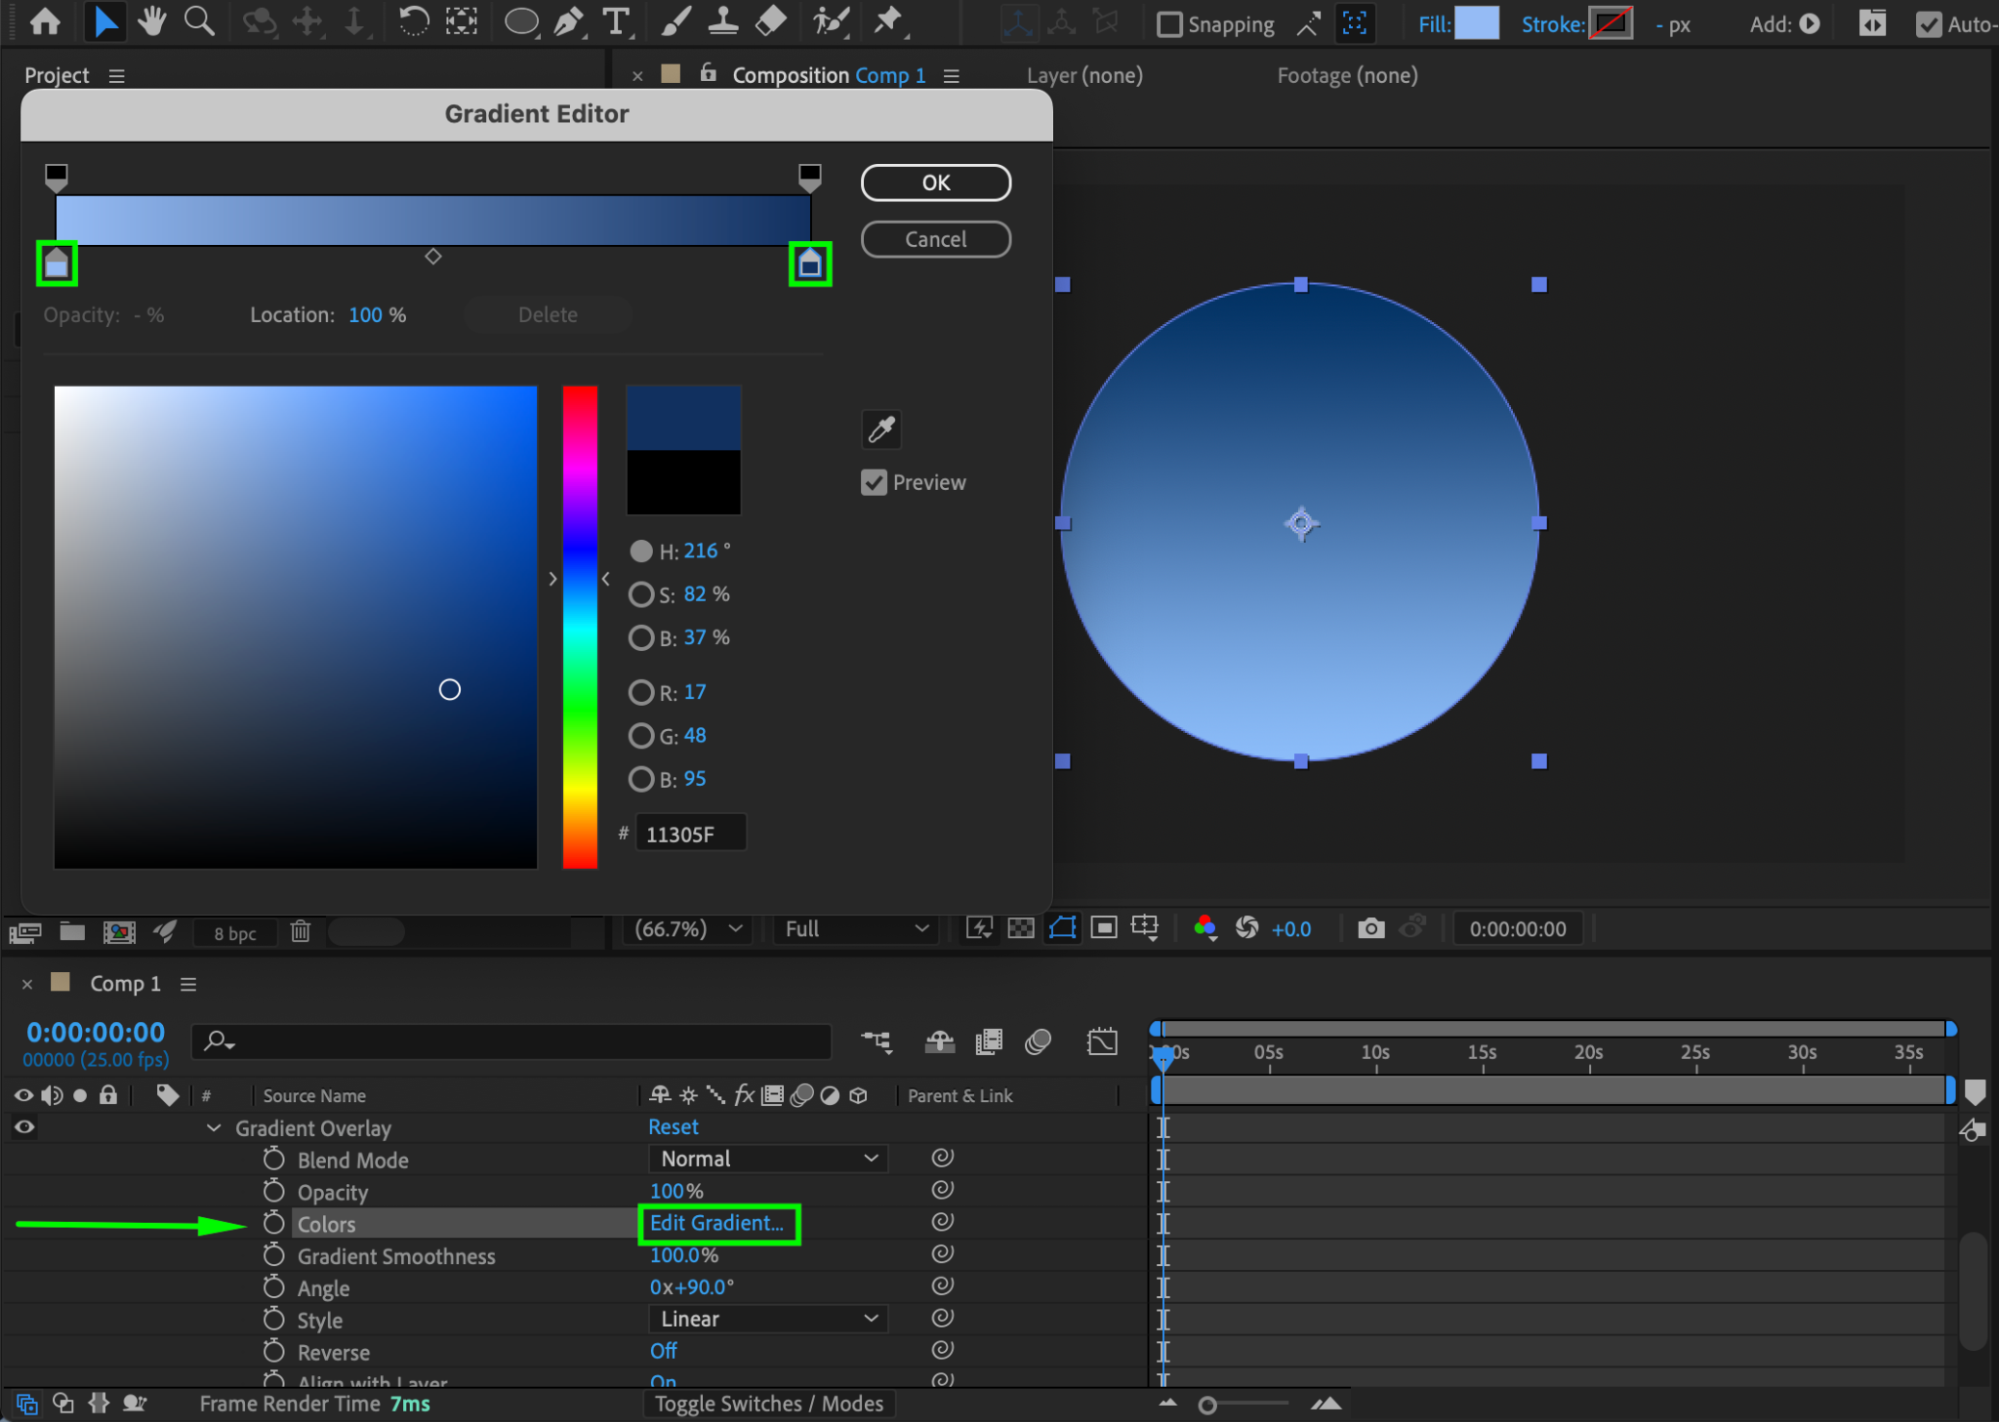Switch to the Project panel tab
This screenshot has height=1423, width=1999.
[x=57, y=76]
